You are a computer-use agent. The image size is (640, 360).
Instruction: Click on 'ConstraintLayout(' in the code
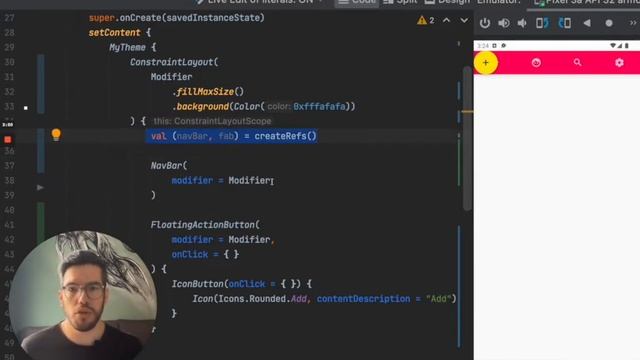pyautogui.click(x=174, y=62)
